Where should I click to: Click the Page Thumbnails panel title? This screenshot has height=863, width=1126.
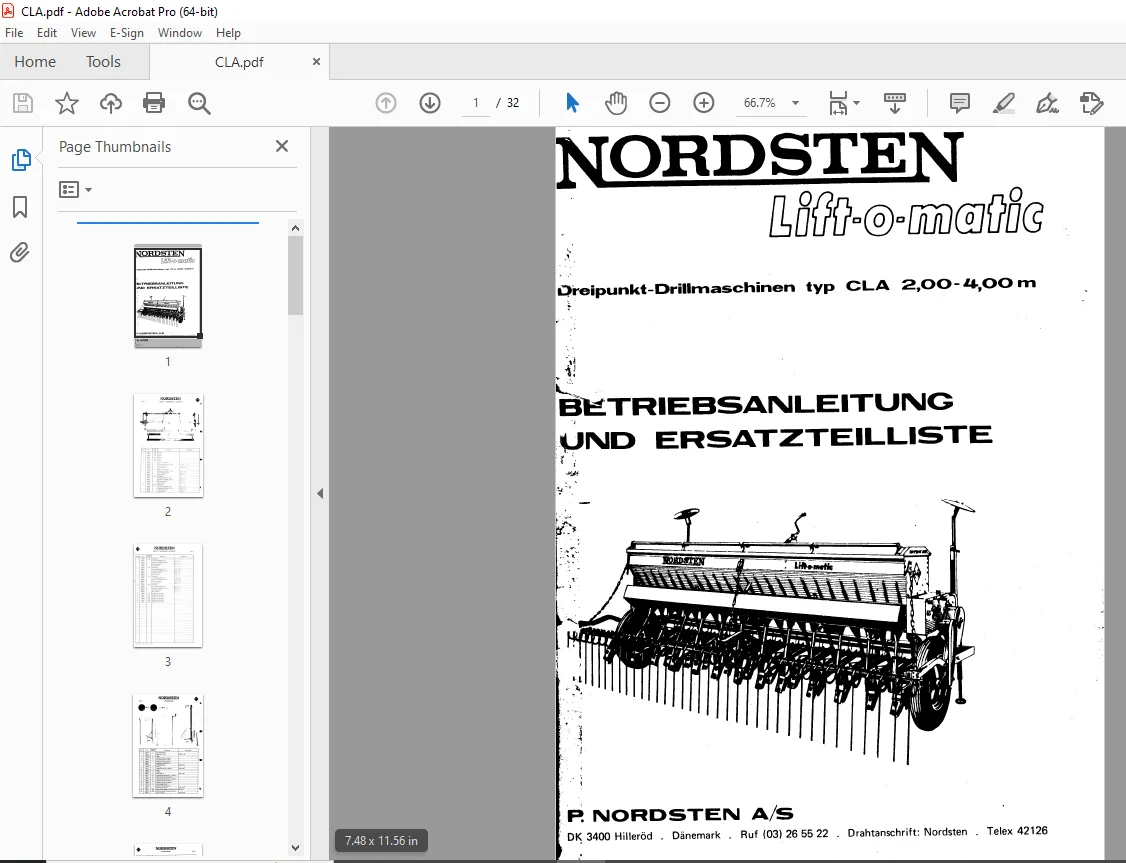point(115,146)
